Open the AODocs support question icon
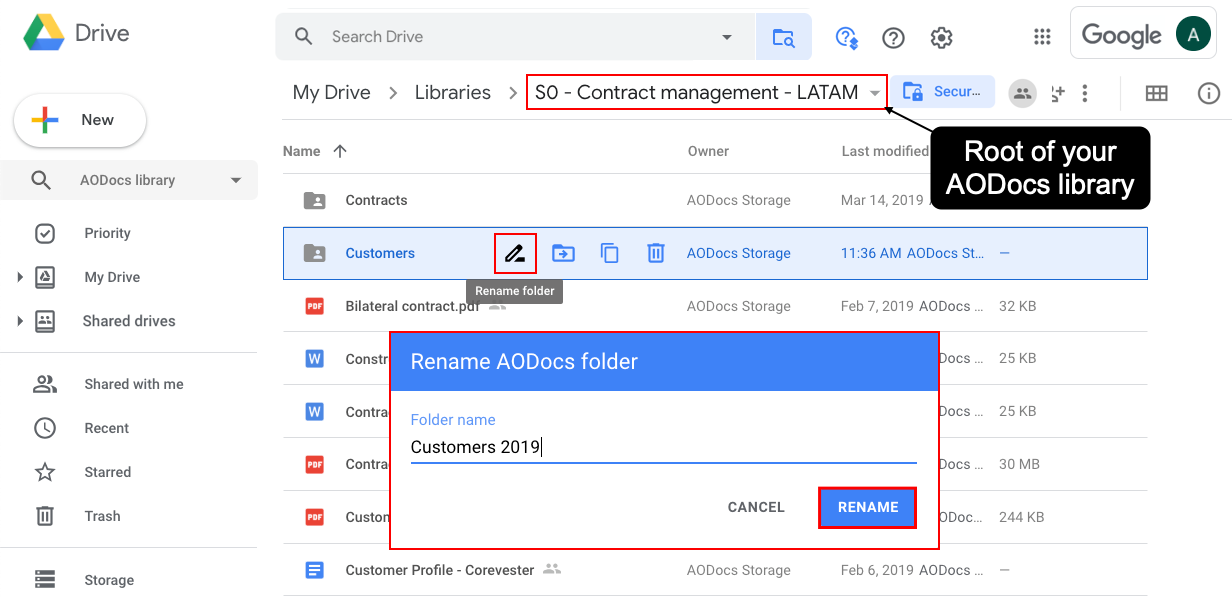The image size is (1232, 597). click(x=847, y=38)
